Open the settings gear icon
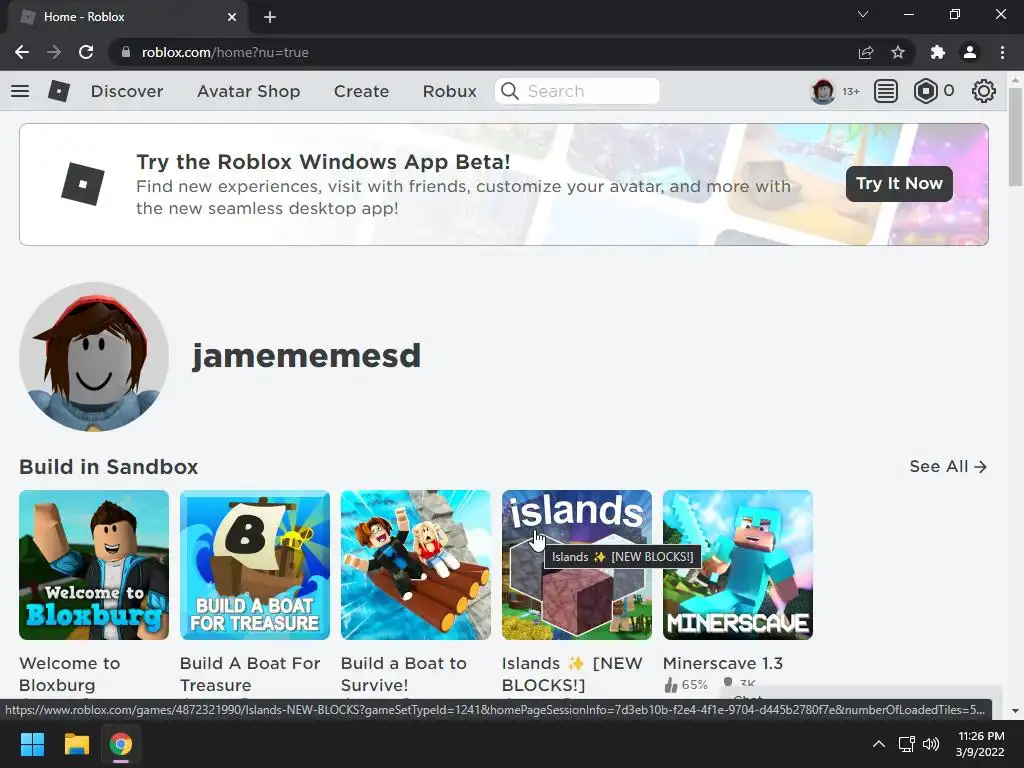This screenshot has height=768, width=1024. pyautogui.click(x=984, y=91)
